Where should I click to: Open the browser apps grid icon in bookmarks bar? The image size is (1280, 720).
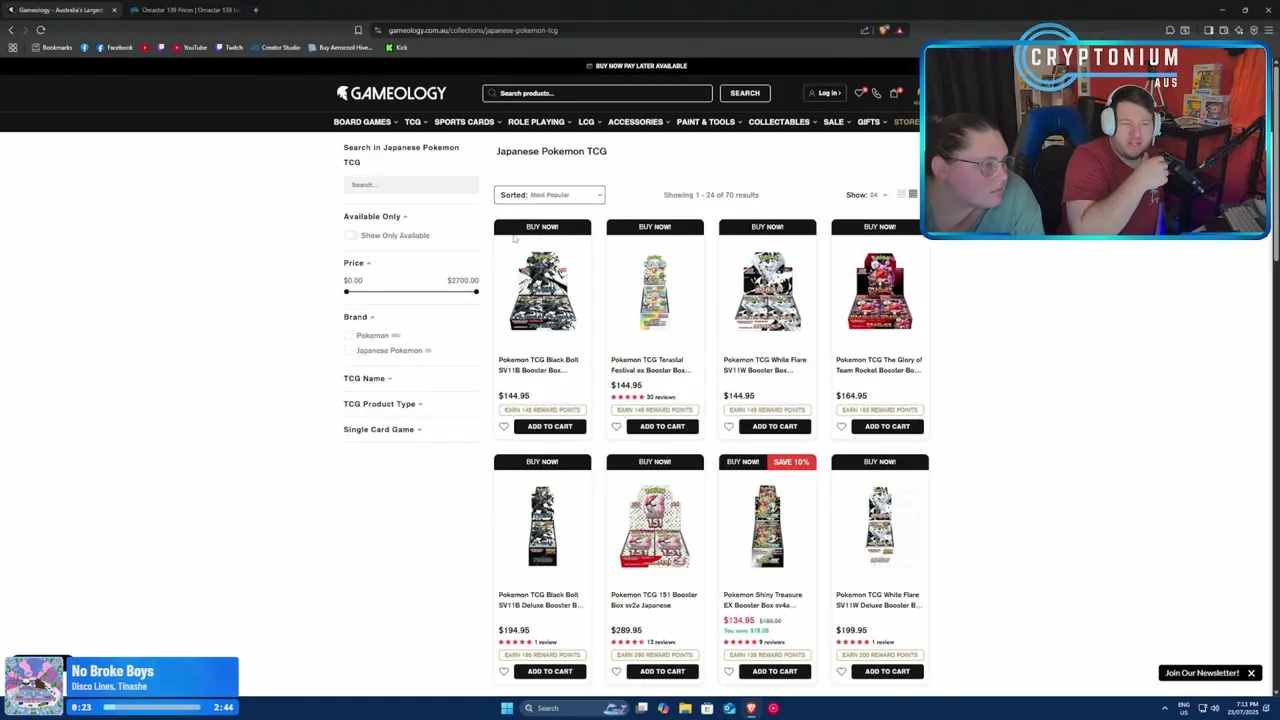pyautogui.click(x=13, y=47)
